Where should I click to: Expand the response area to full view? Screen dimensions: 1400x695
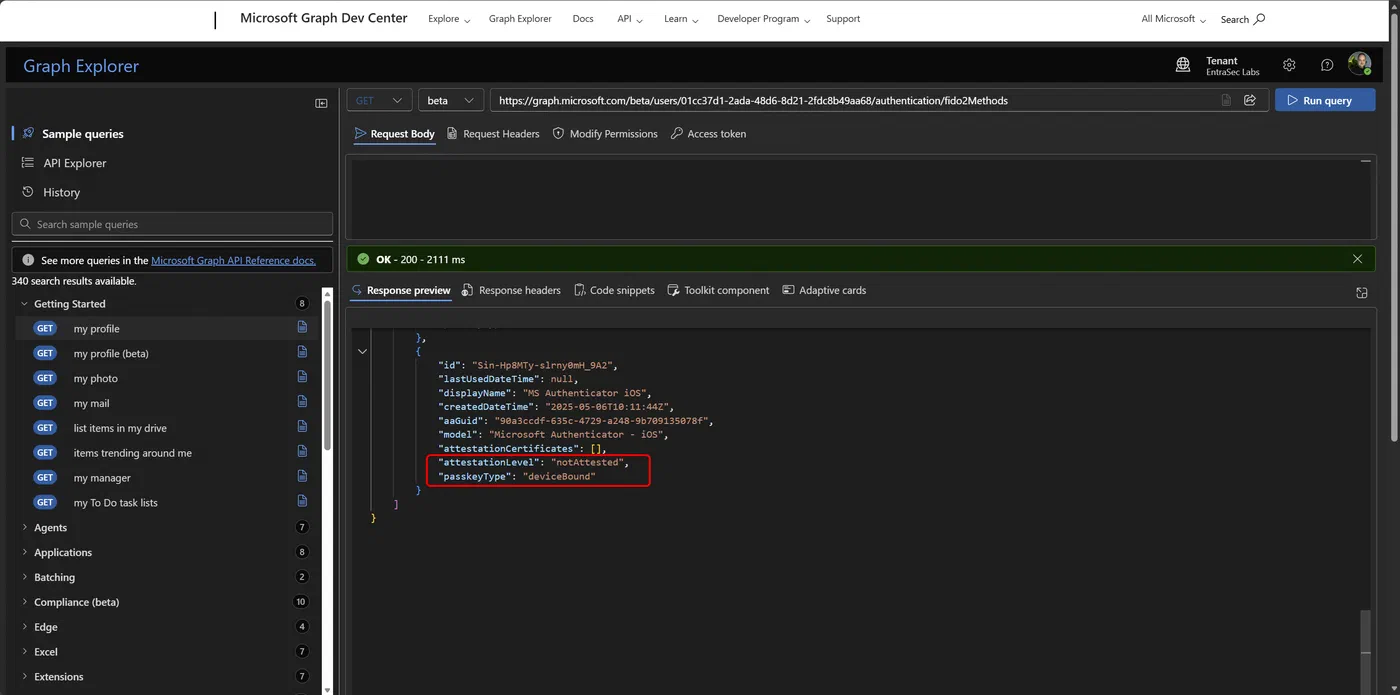point(1361,293)
